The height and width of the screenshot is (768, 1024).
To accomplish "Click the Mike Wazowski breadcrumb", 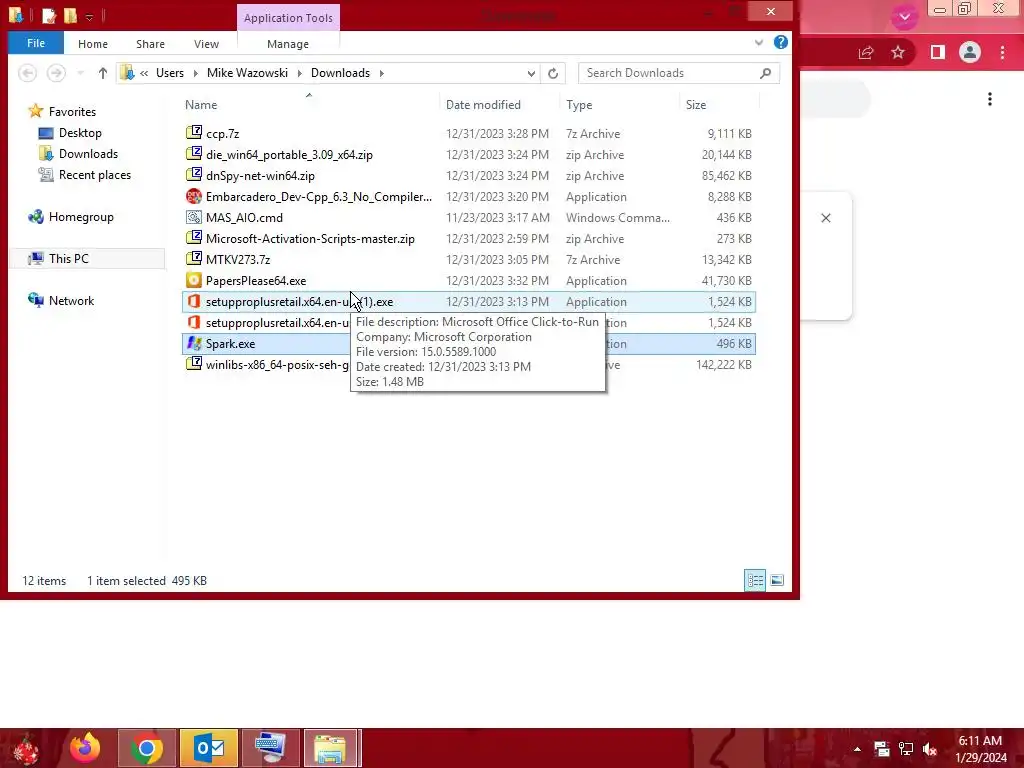I will point(248,73).
